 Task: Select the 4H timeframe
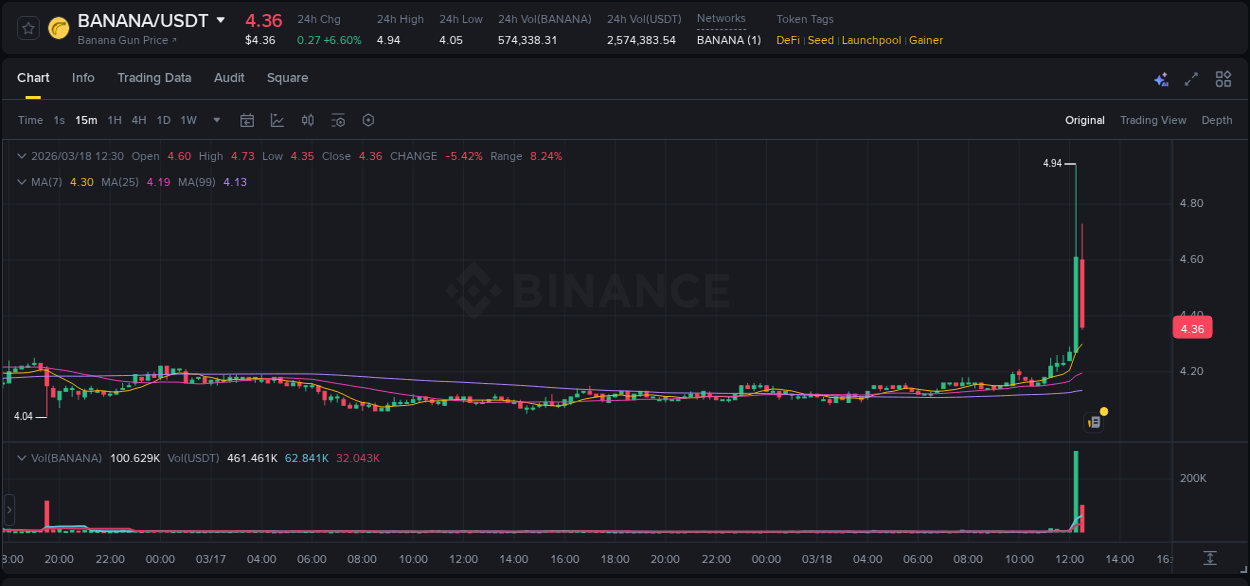pyautogui.click(x=139, y=120)
